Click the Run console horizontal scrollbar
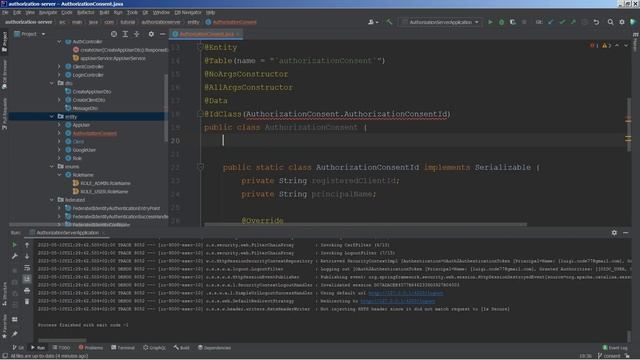The width and height of the screenshot is (640, 360). click(x=62, y=340)
